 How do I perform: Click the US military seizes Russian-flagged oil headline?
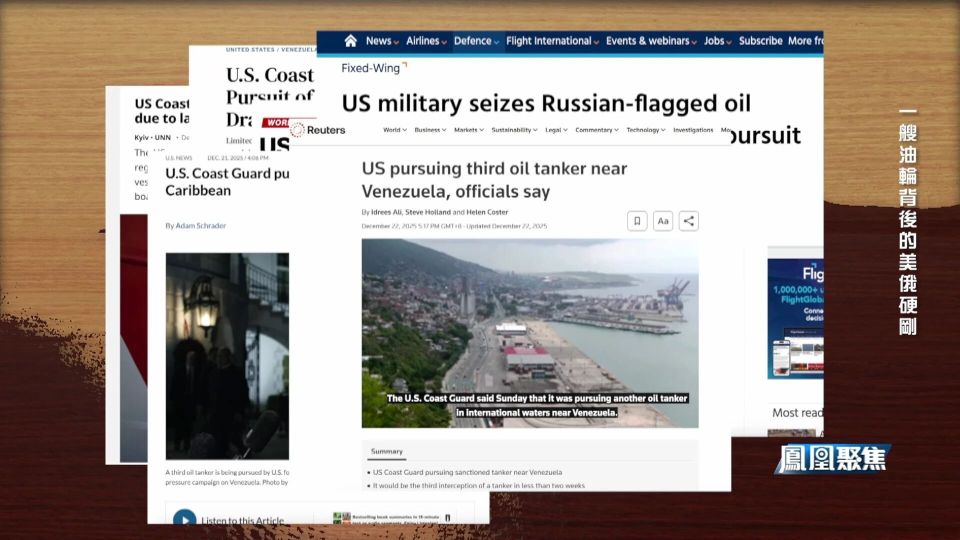pyautogui.click(x=546, y=103)
